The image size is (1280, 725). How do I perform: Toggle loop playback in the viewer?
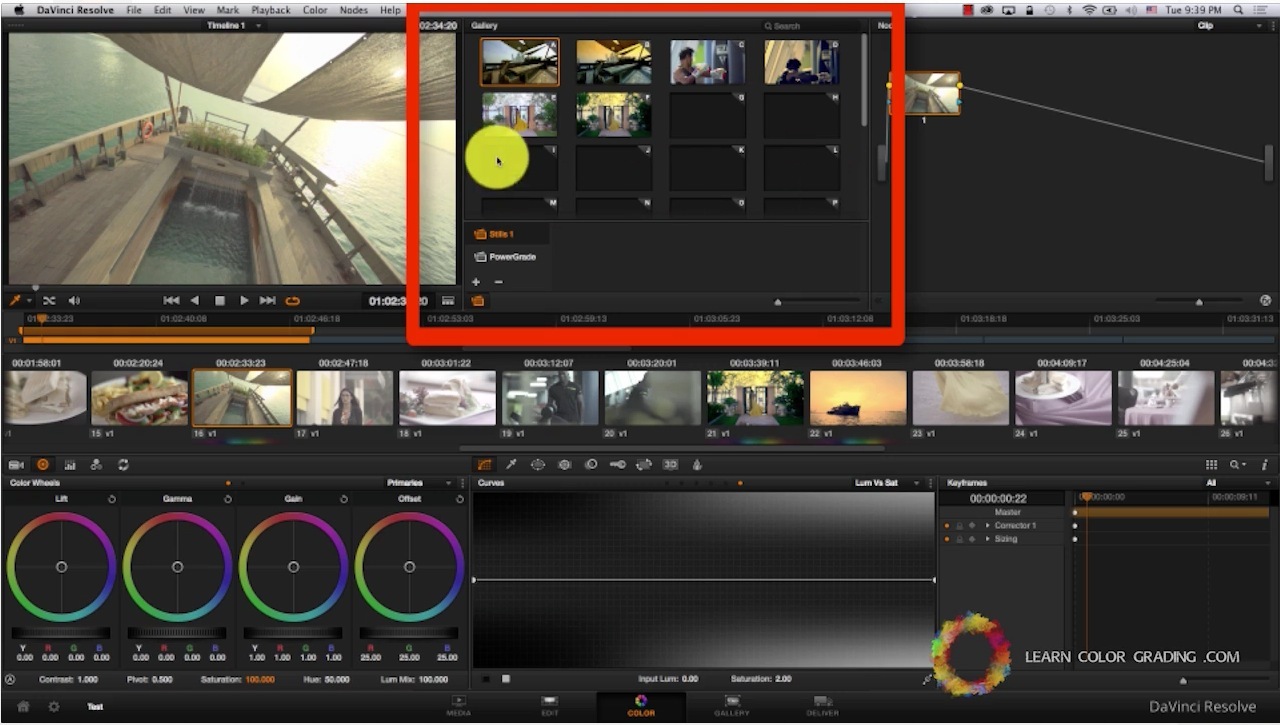293,301
